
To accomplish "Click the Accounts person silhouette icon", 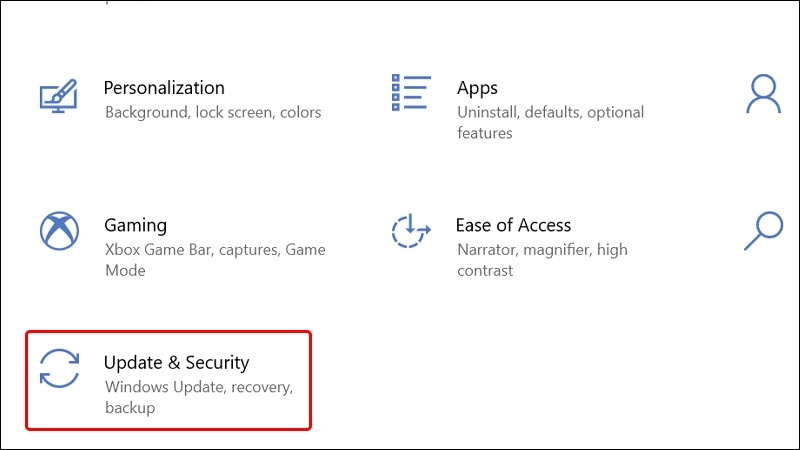I will [763, 94].
